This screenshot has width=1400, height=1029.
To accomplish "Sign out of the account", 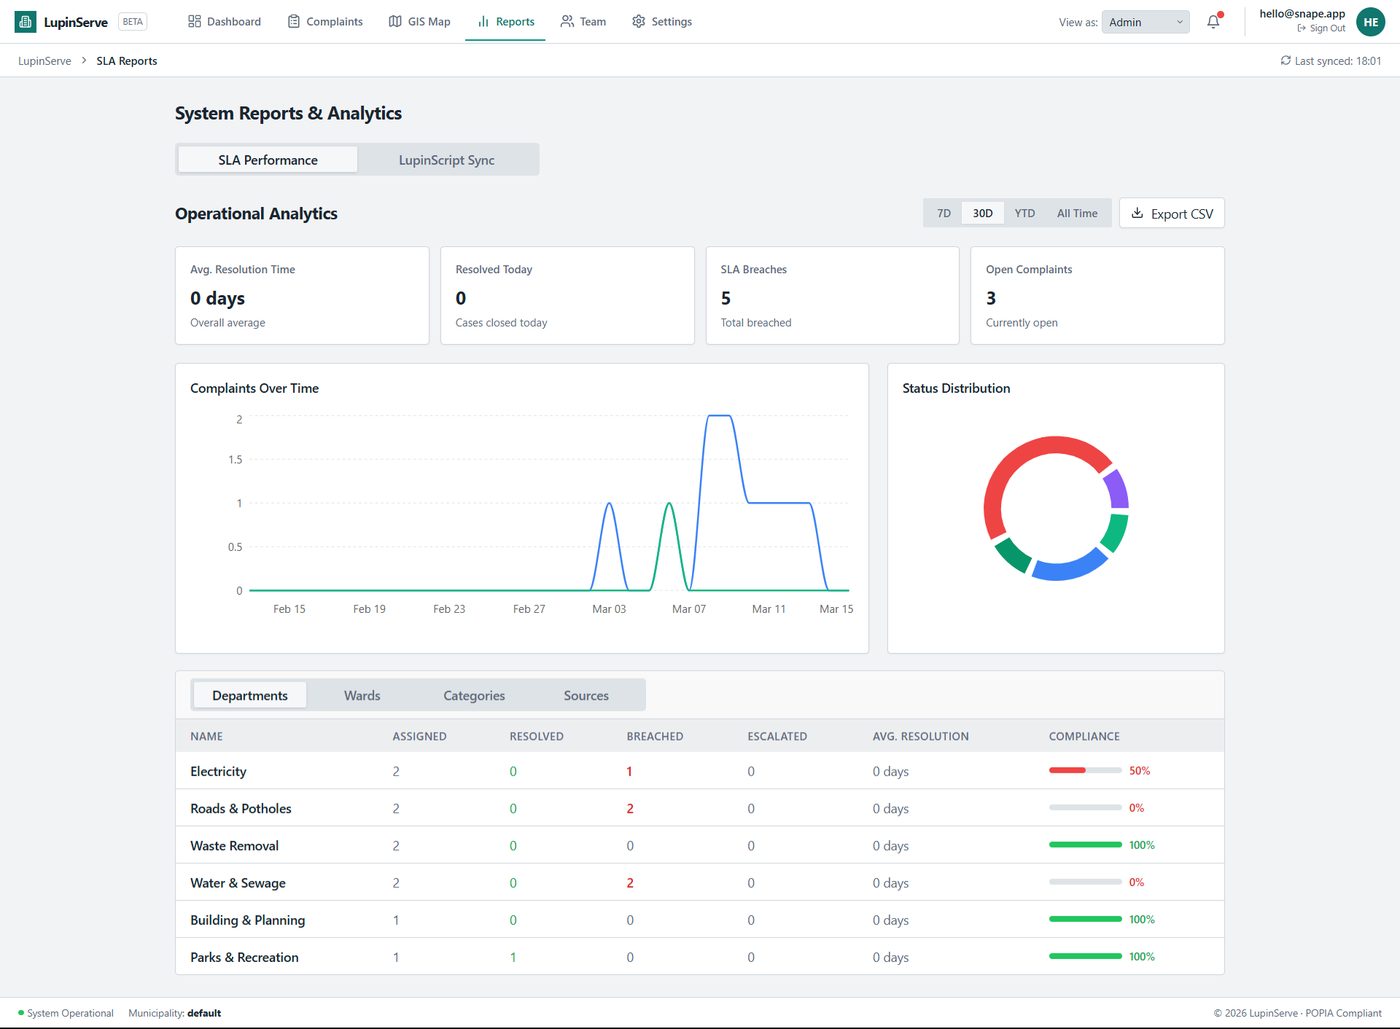I will click(x=1321, y=28).
